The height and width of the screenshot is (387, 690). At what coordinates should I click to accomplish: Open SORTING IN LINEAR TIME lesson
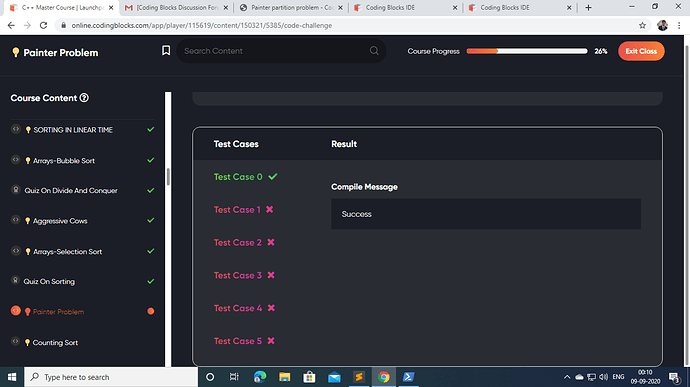73,130
